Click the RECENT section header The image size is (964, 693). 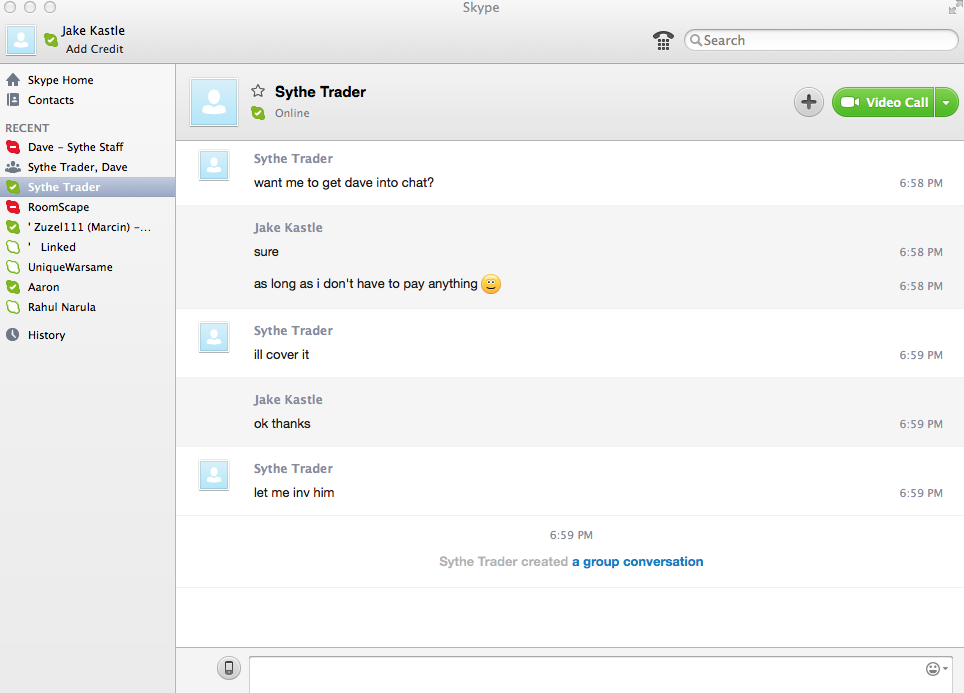point(27,128)
